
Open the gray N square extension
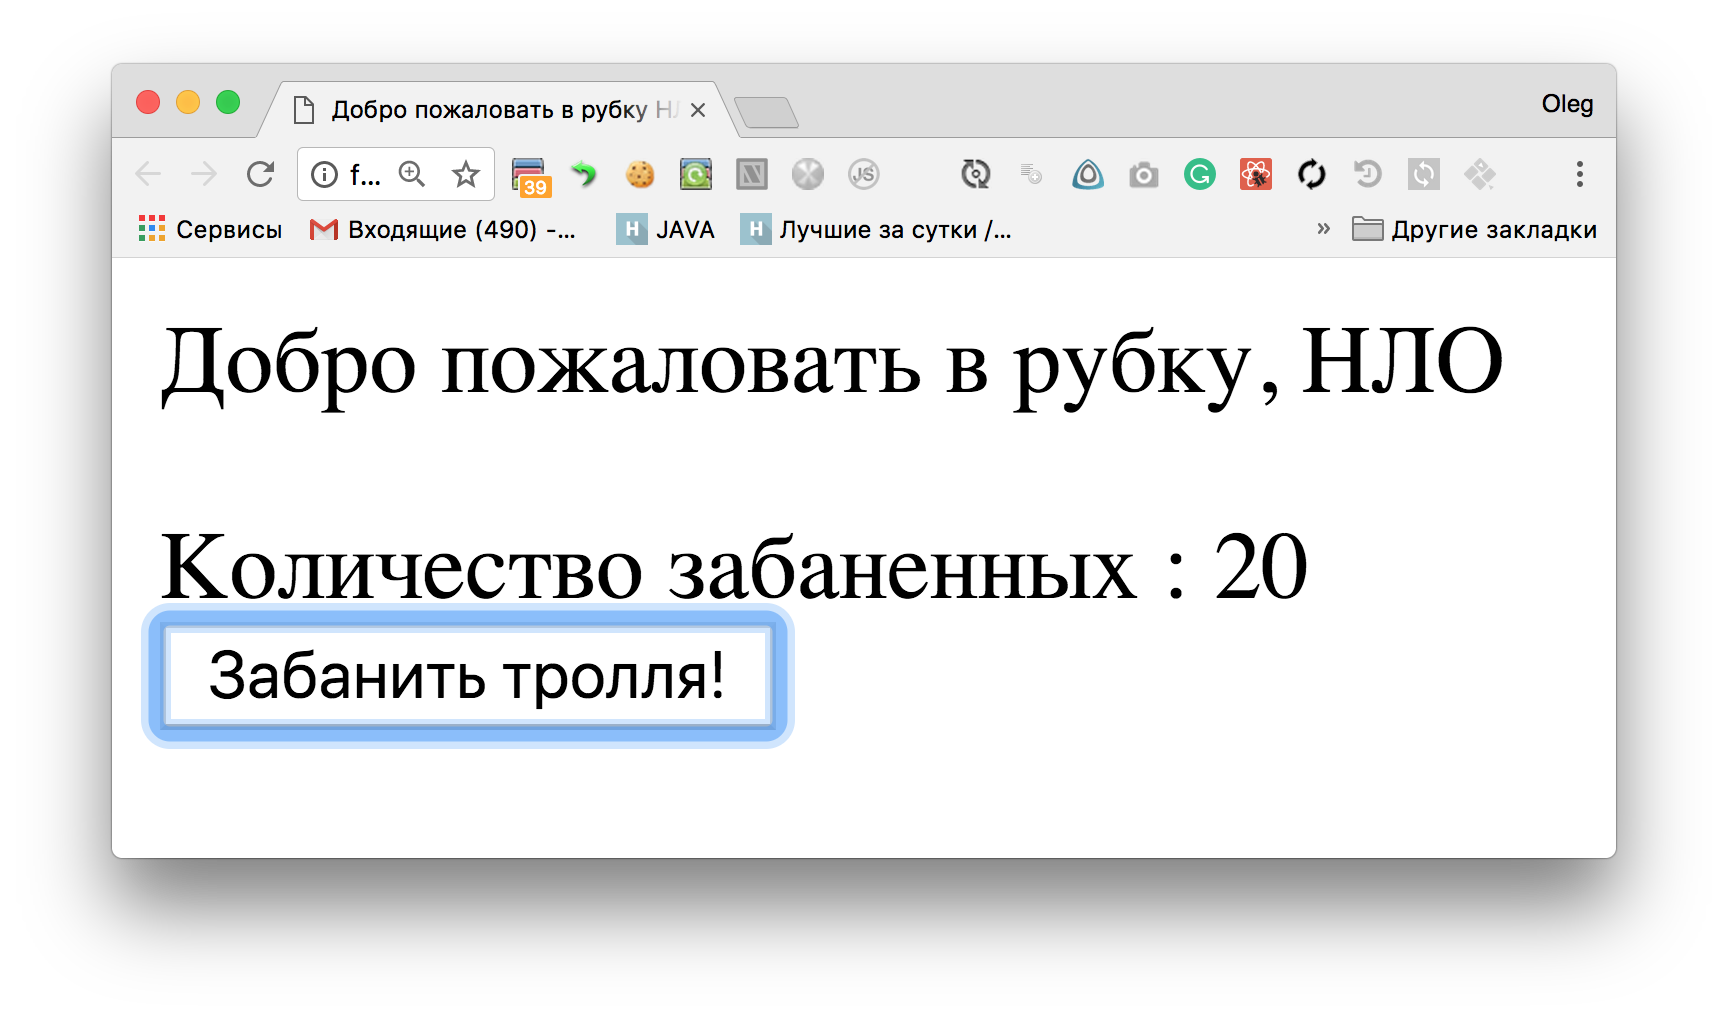[752, 175]
